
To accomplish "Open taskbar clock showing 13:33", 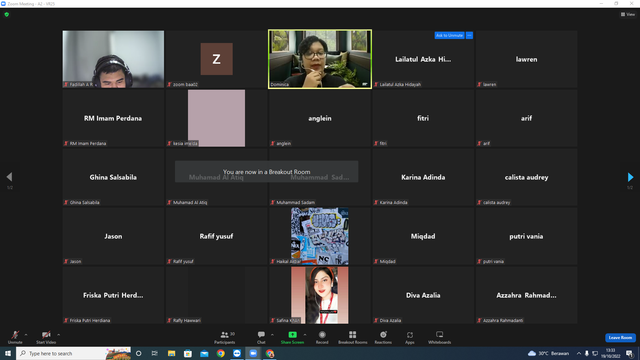I will pos(611,353).
